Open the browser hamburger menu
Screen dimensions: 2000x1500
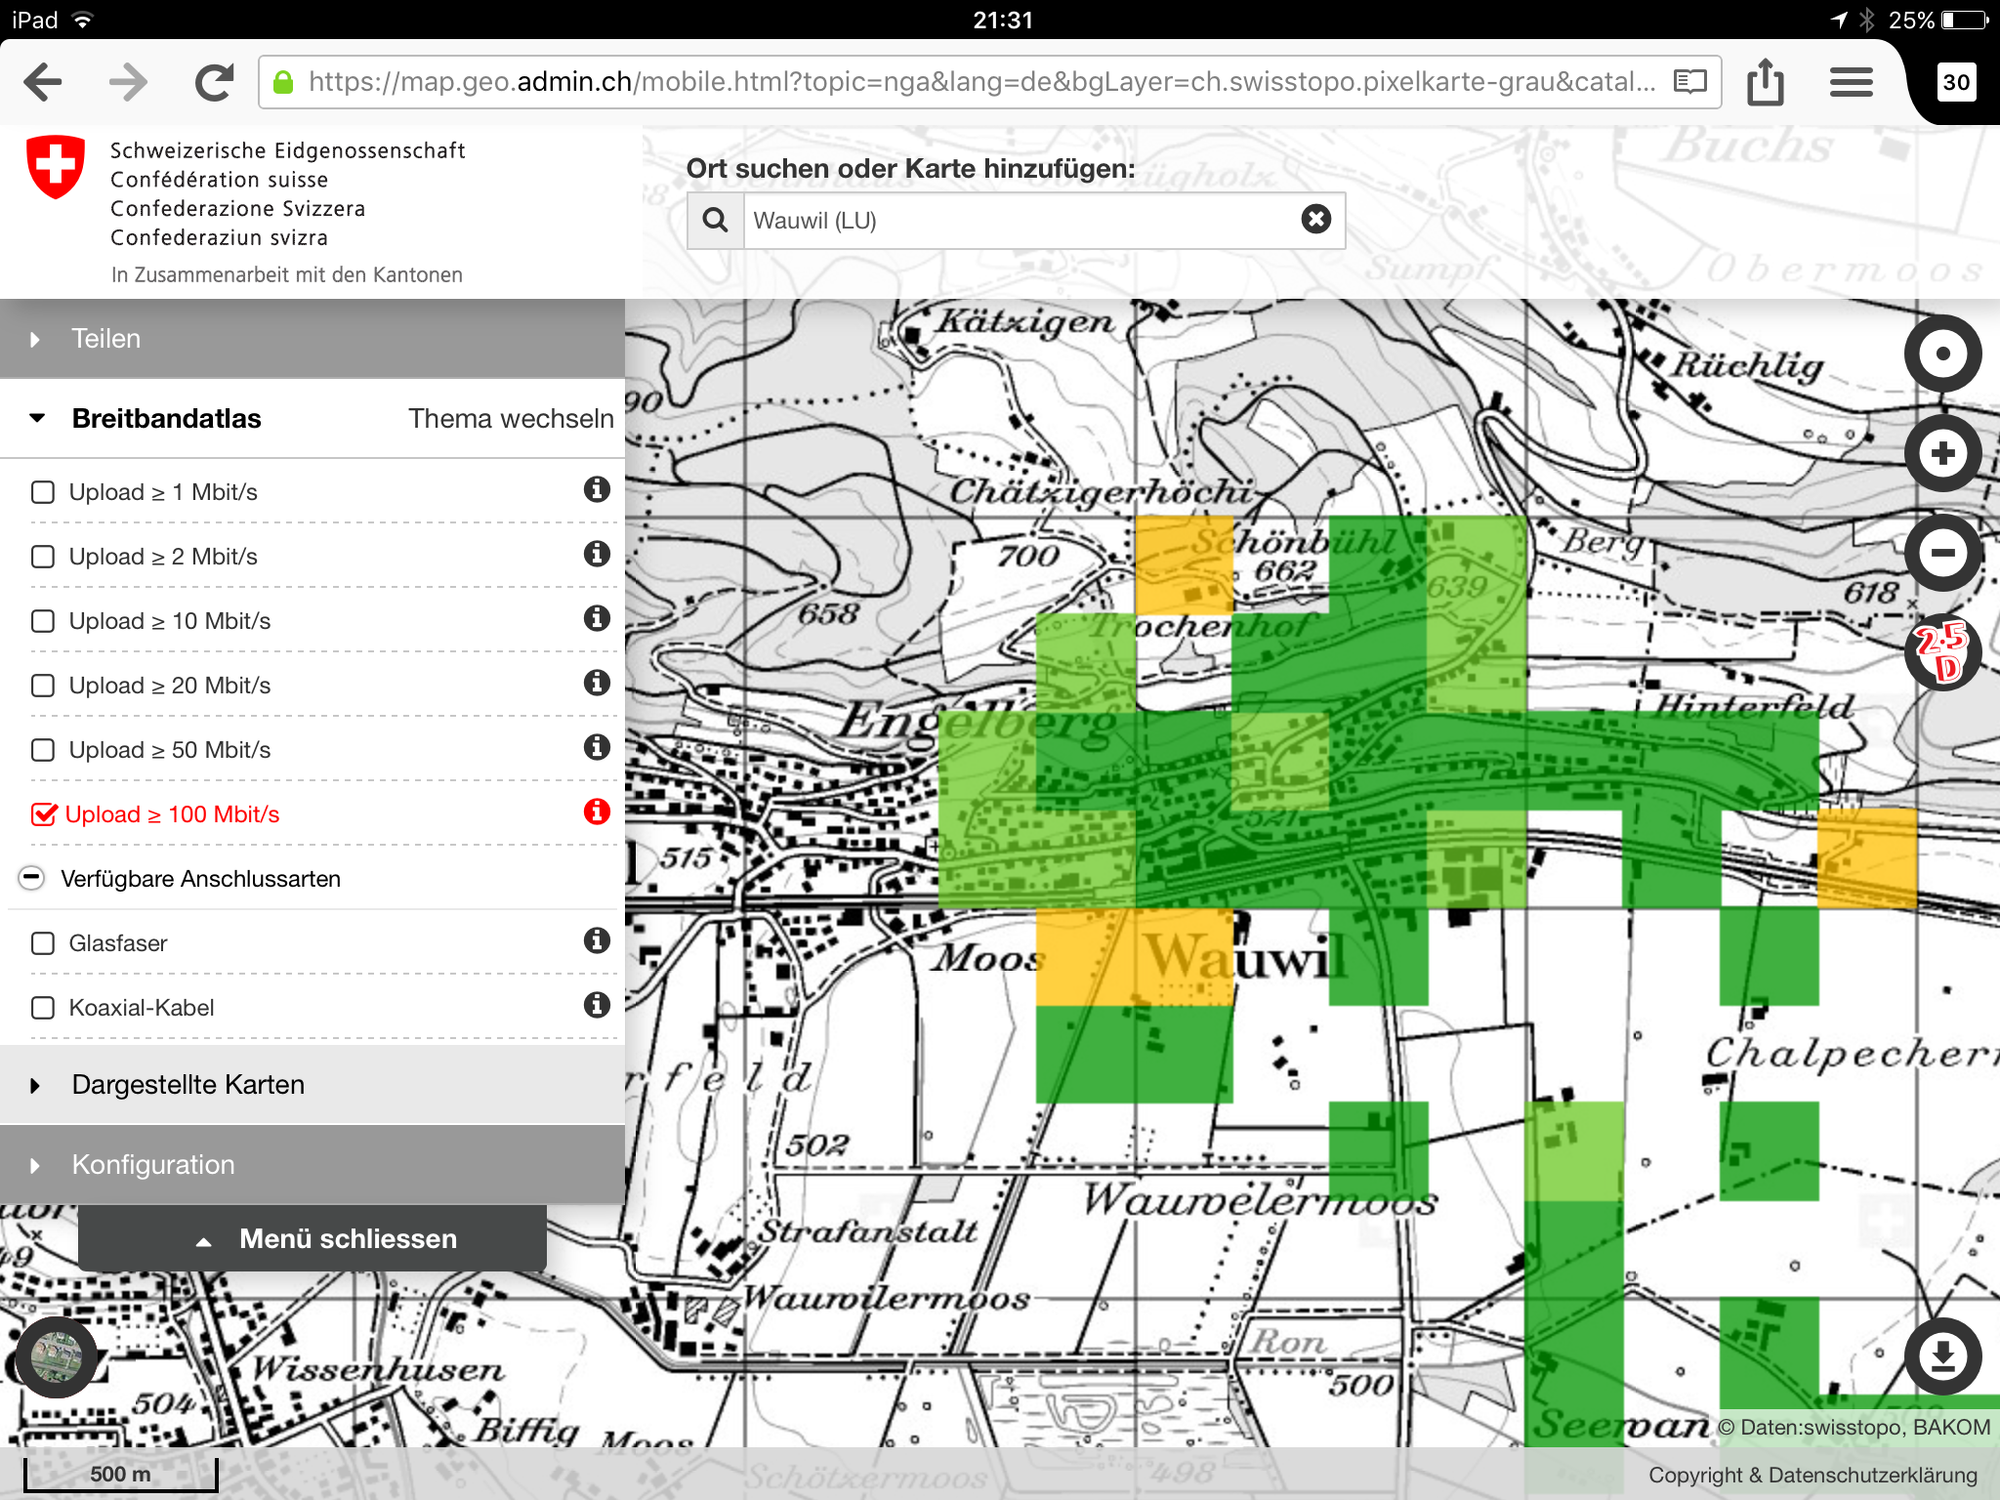tap(1851, 82)
